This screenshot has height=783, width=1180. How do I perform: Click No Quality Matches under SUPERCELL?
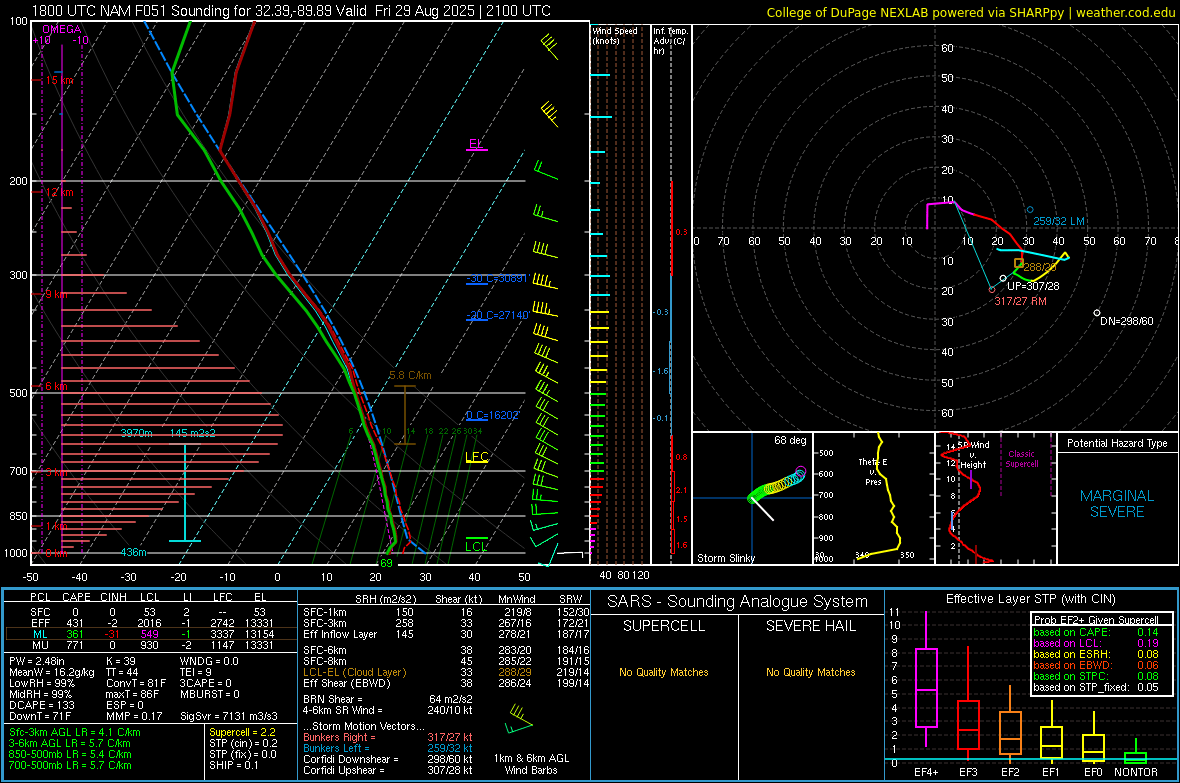664,672
